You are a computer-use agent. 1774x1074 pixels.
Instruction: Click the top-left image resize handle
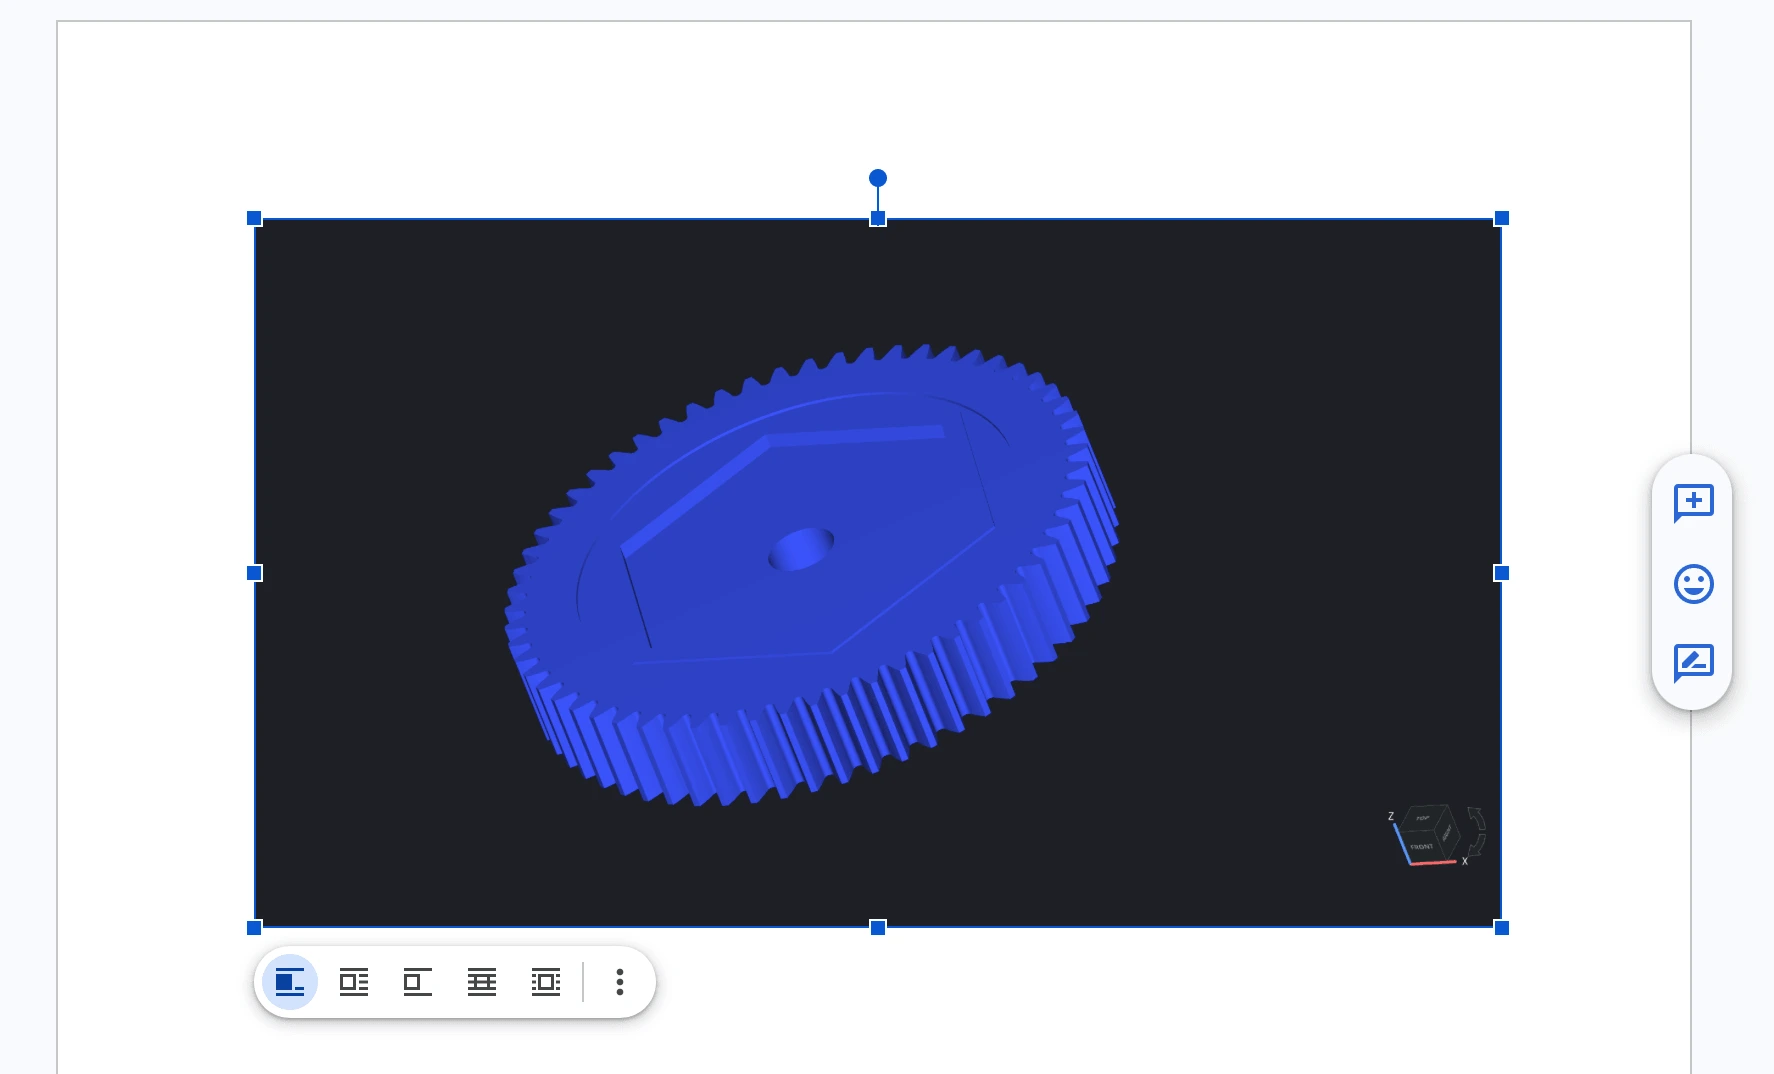pos(254,218)
